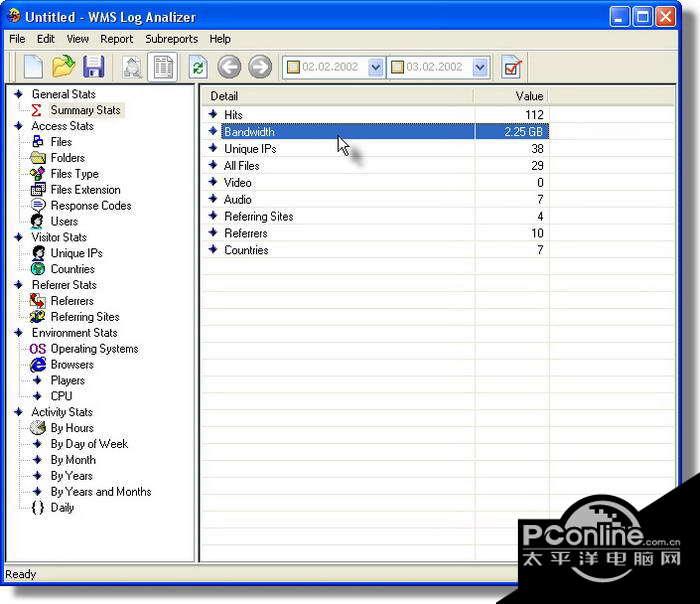
Task: Expand the Unique IPs detail row marker
Action: tap(213, 148)
